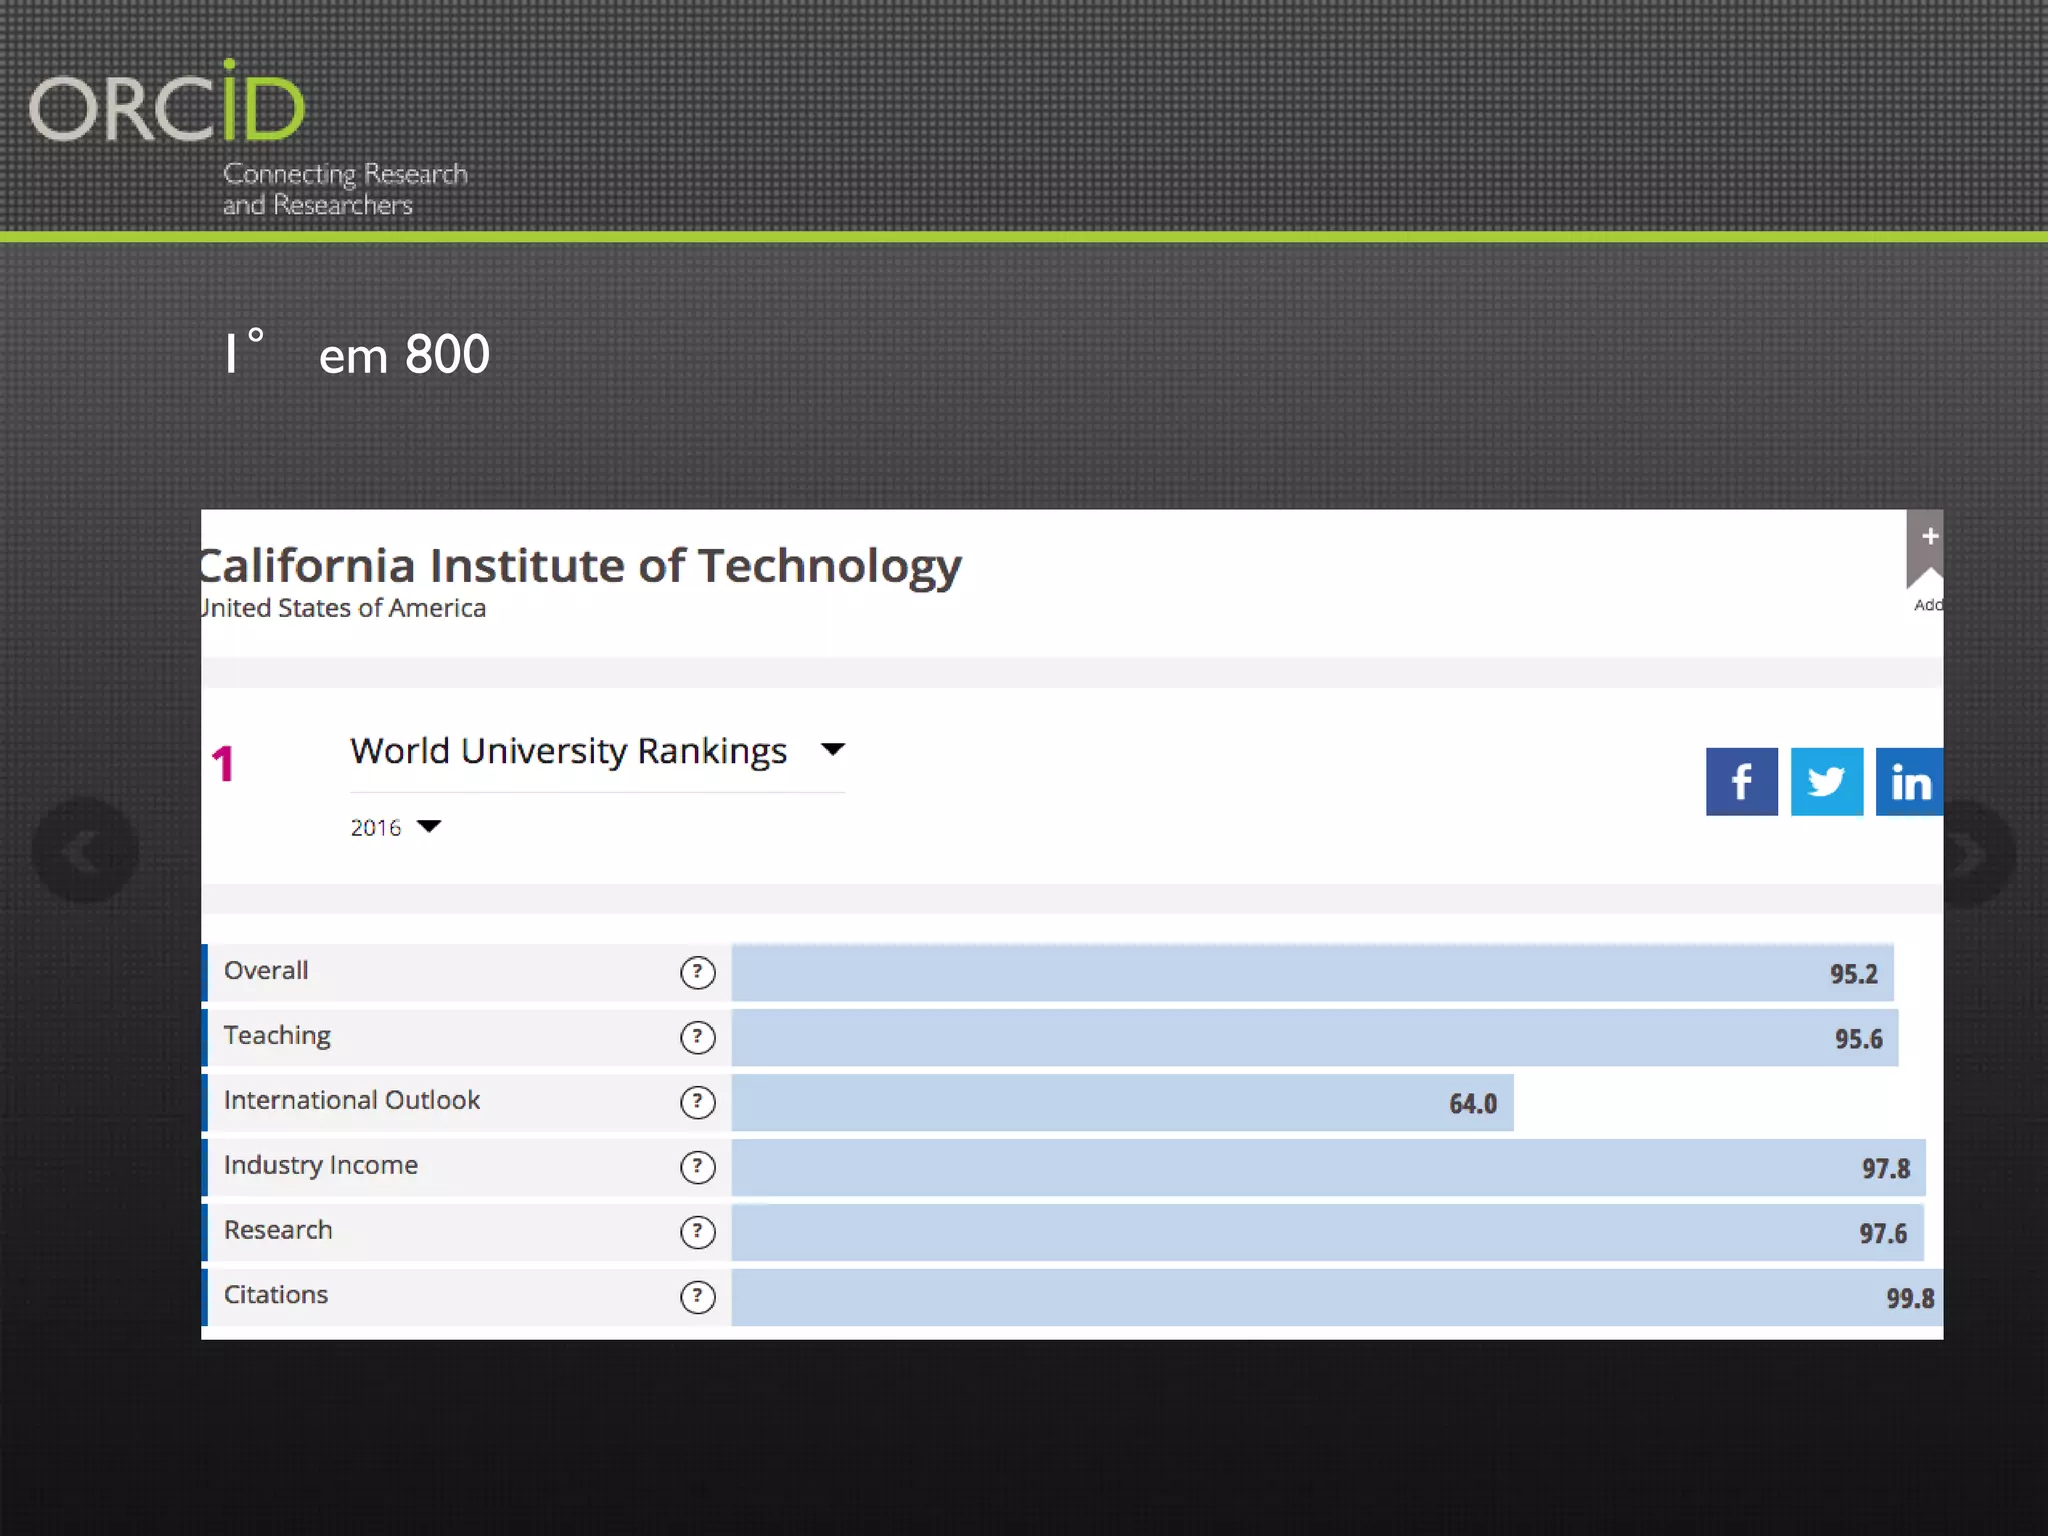Image resolution: width=2048 pixels, height=1536 pixels.
Task: Click 'Connecting Research and Researchers' tagline
Action: pos(345,189)
